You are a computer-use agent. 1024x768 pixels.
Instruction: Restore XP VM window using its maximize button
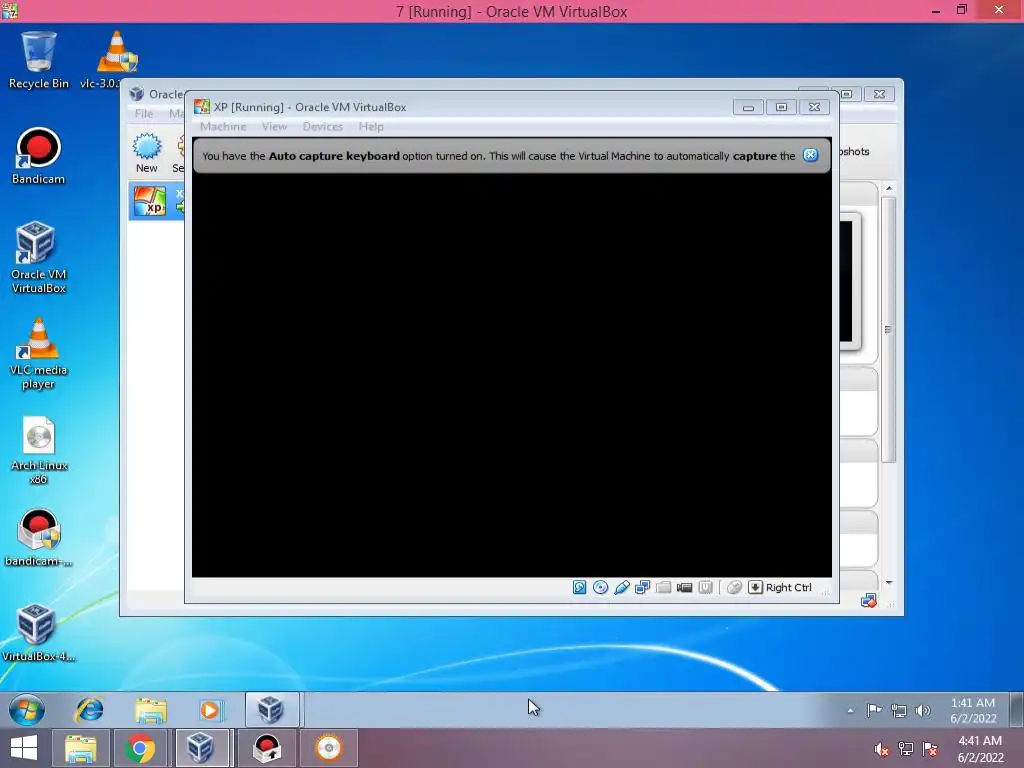(781, 107)
